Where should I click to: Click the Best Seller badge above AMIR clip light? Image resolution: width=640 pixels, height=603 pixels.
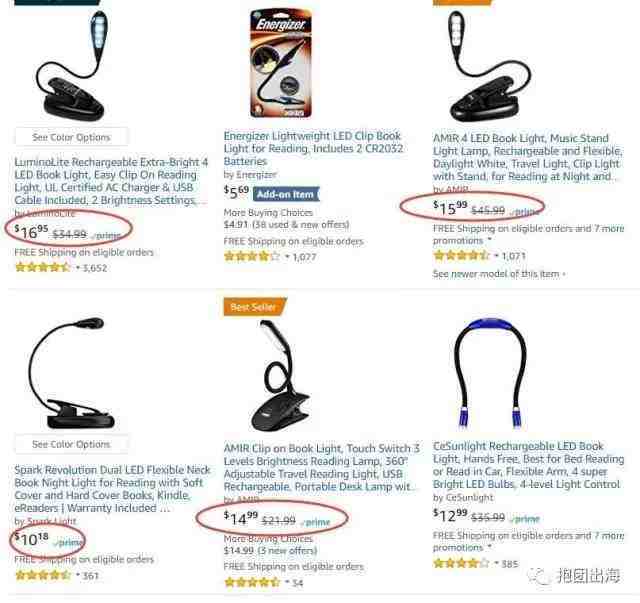255,307
